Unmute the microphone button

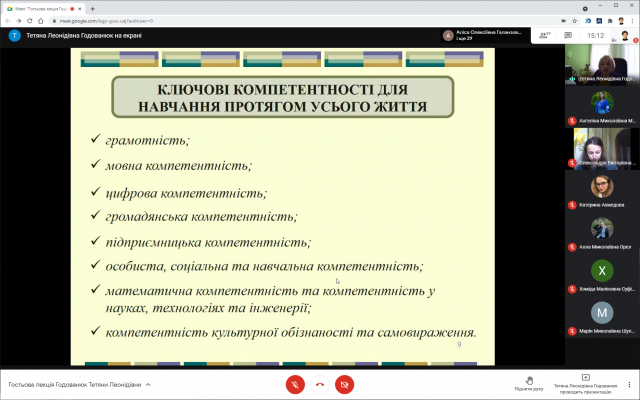pyautogui.click(x=295, y=384)
